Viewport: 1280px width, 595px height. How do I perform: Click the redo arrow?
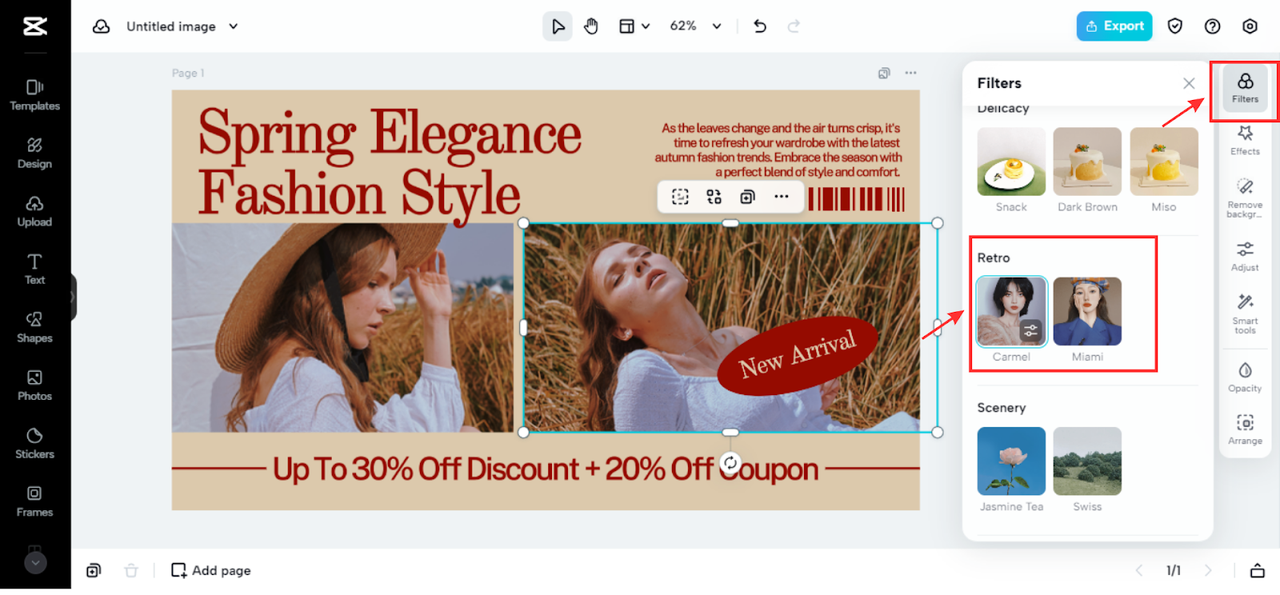tap(794, 26)
